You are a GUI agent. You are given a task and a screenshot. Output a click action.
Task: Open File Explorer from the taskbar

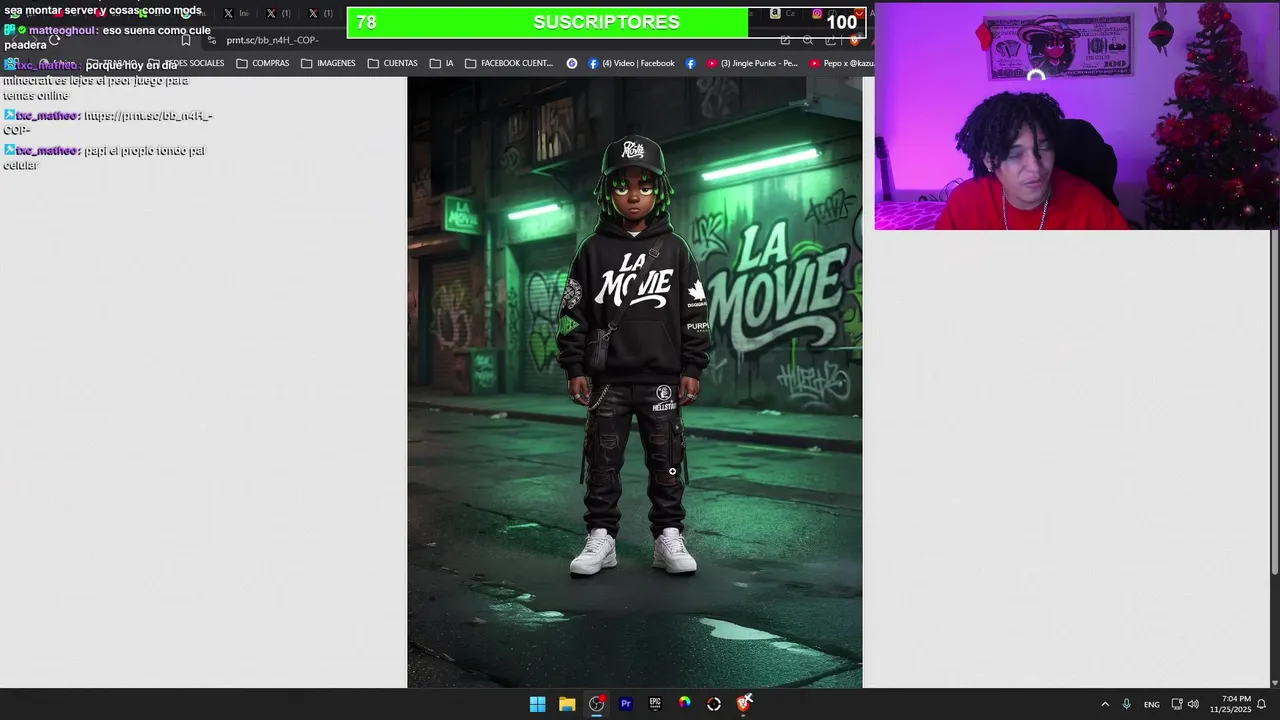pyautogui.click(x=567, y=704)
